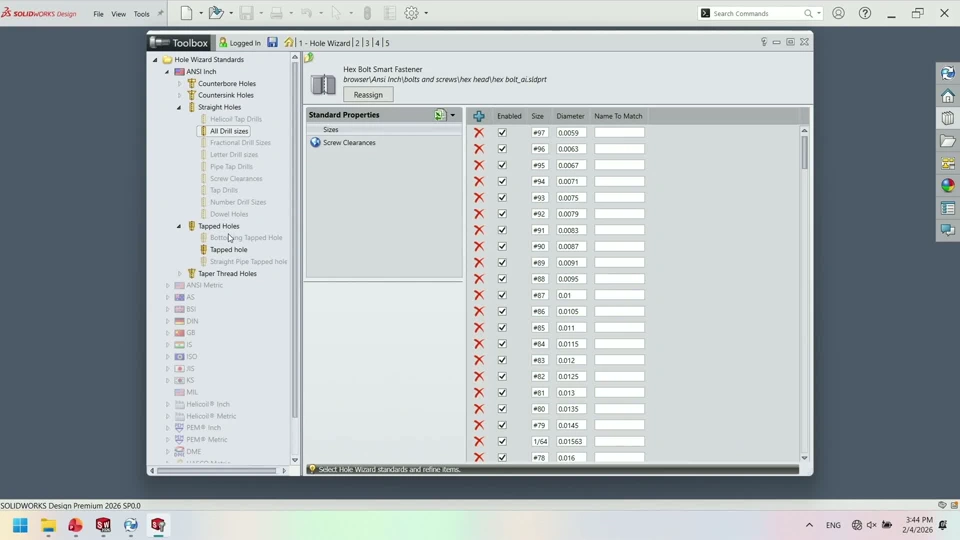Viewport: 960px width, 540px height.
Task: Open Custom Properties task pane icon
Action: click(x=948, y=208)
